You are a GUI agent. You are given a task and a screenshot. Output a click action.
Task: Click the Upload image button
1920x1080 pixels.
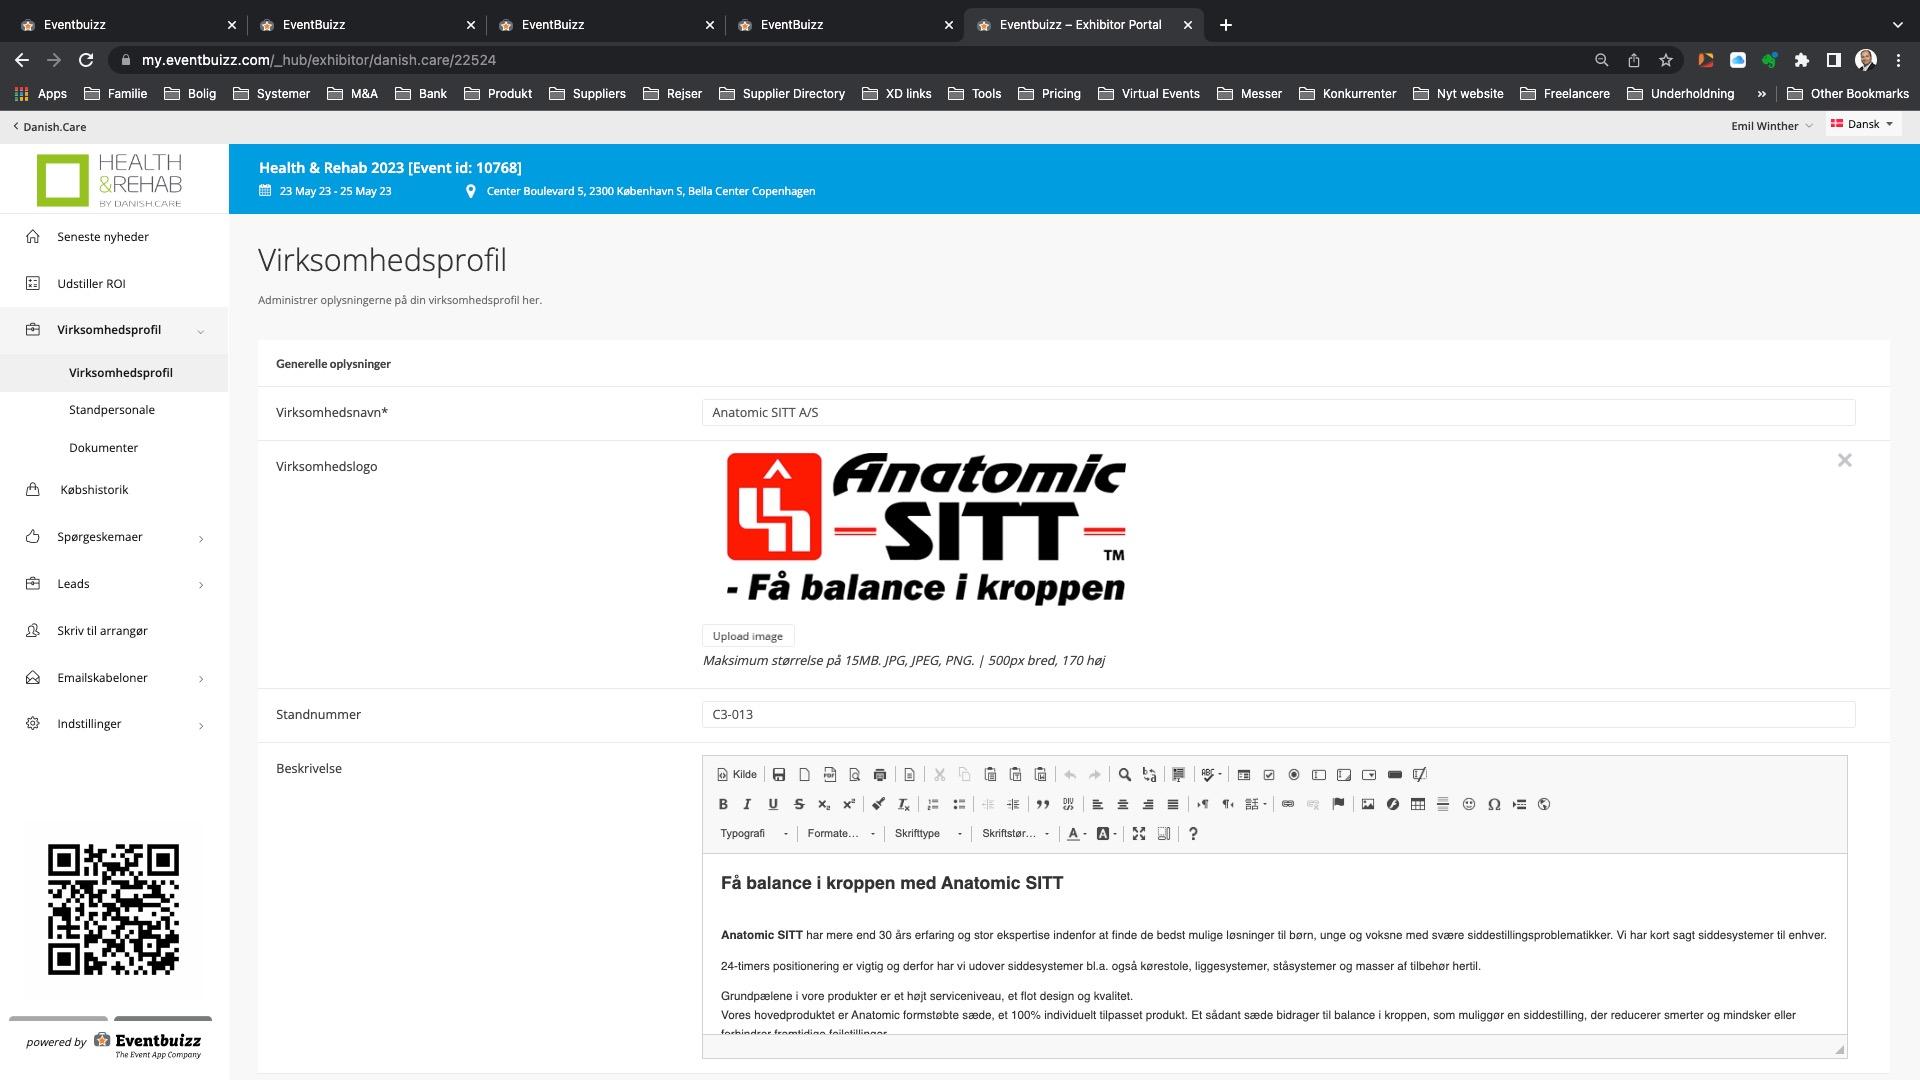click(747, 636)
